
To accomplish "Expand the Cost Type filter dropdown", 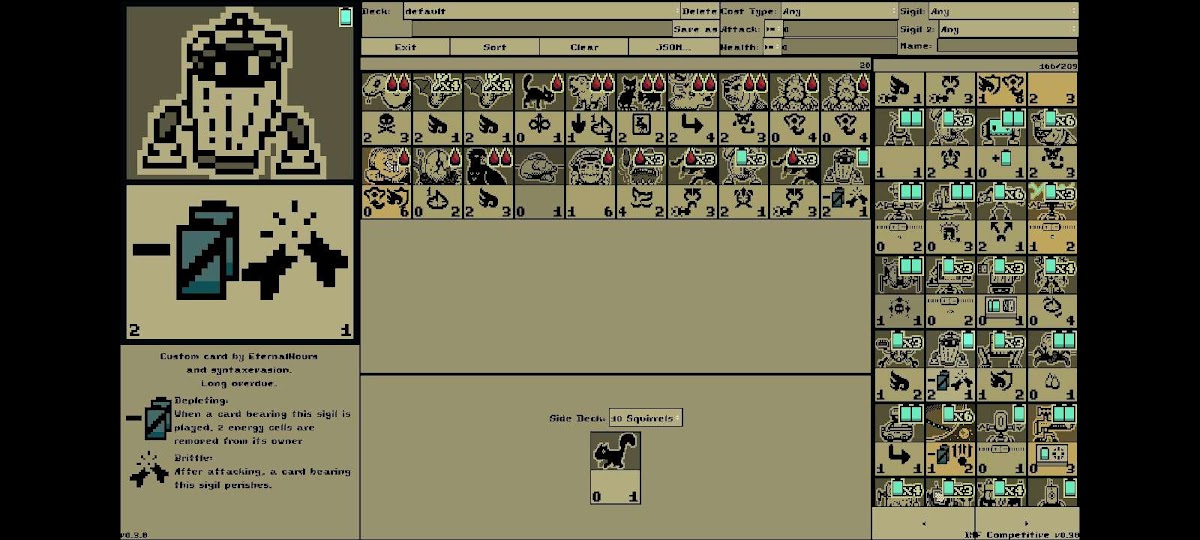I will pyautogui.click(x=838, y=11).
